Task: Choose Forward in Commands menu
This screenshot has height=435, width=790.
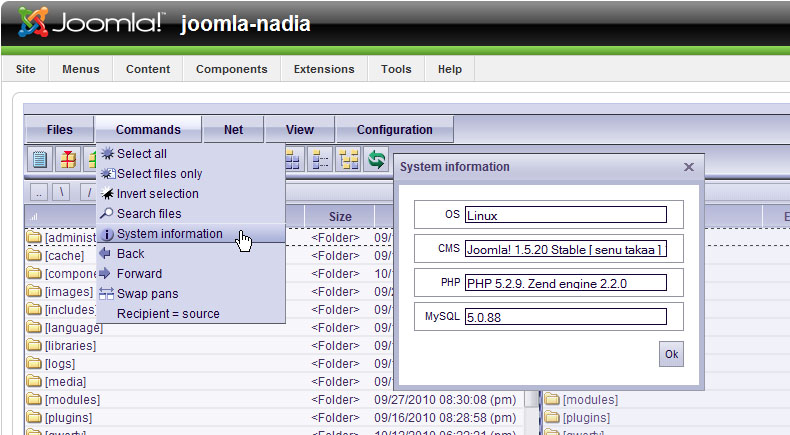Action: point(191,274)
